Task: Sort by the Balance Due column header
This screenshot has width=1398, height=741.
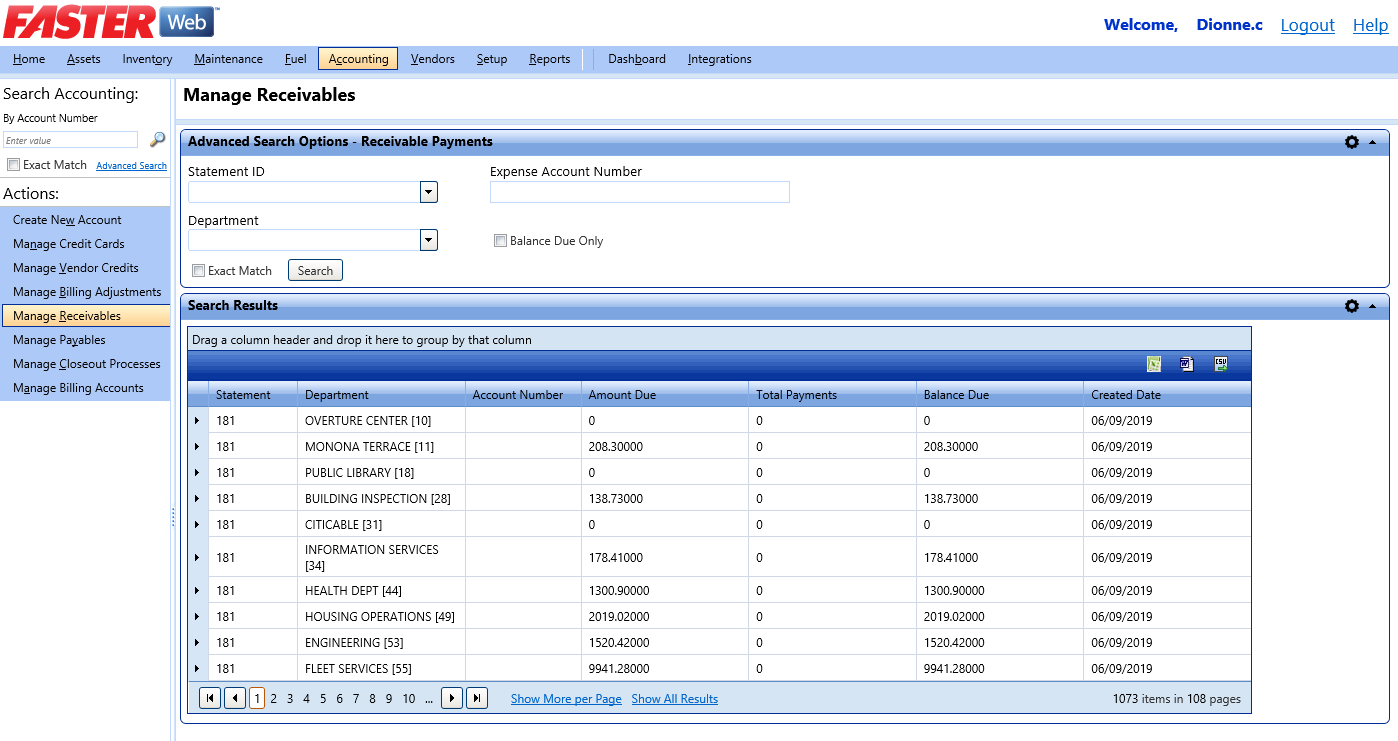Action: pos(956,395)
